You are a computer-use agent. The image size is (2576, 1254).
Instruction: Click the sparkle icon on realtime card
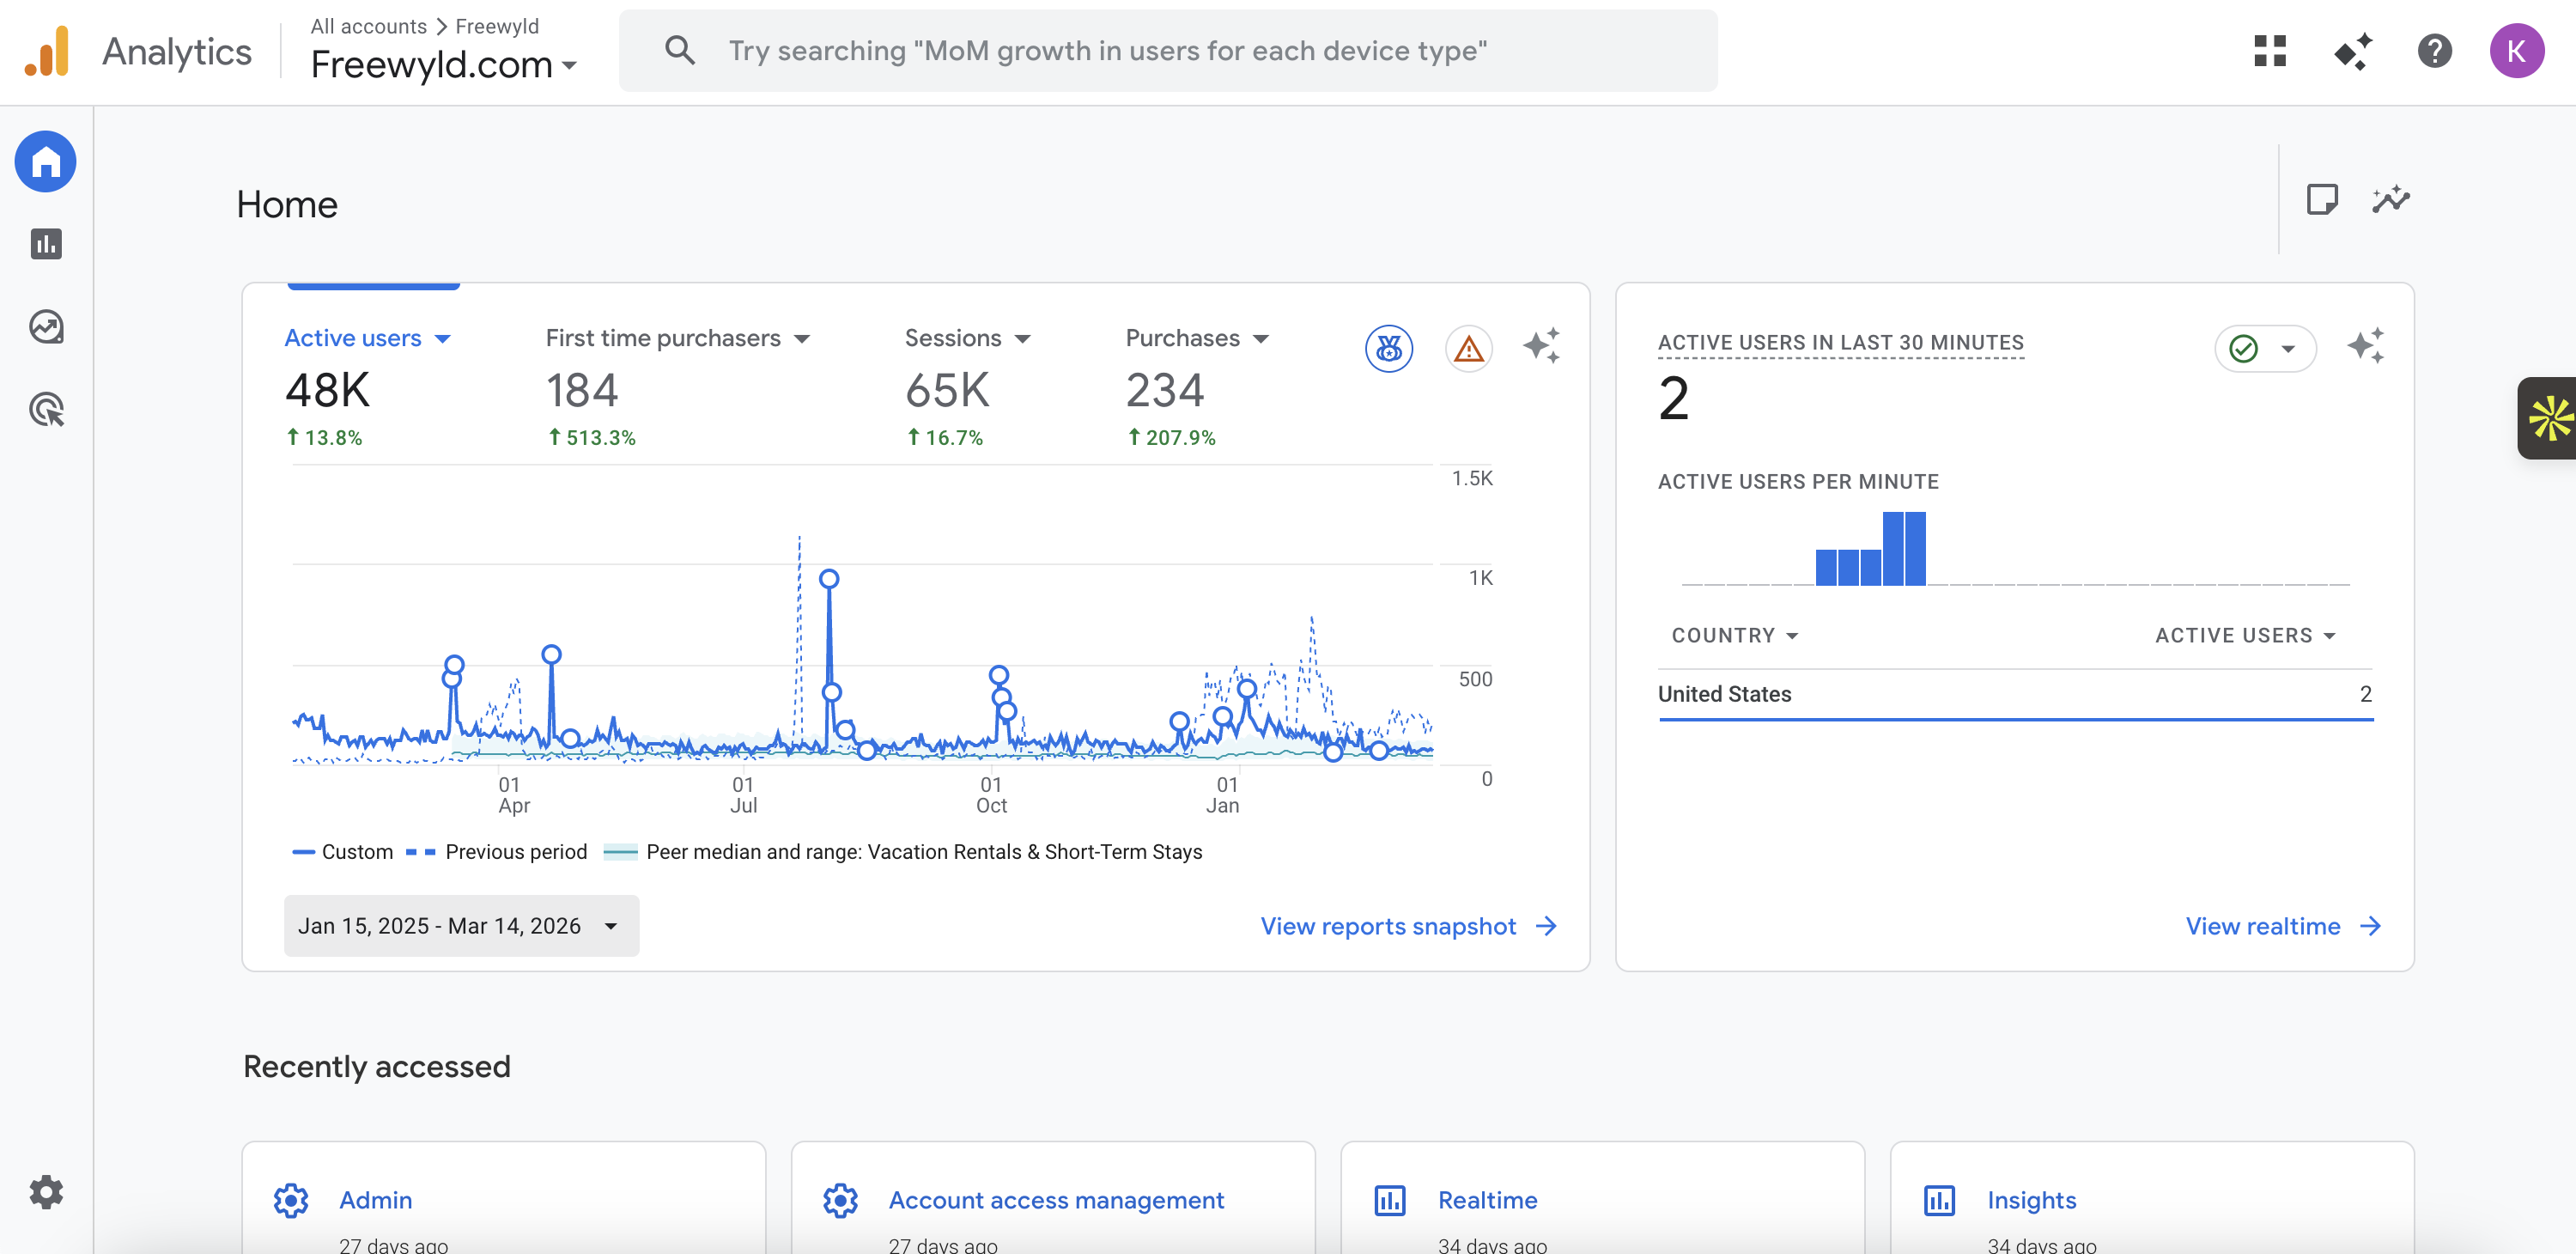pos(2365,346)
